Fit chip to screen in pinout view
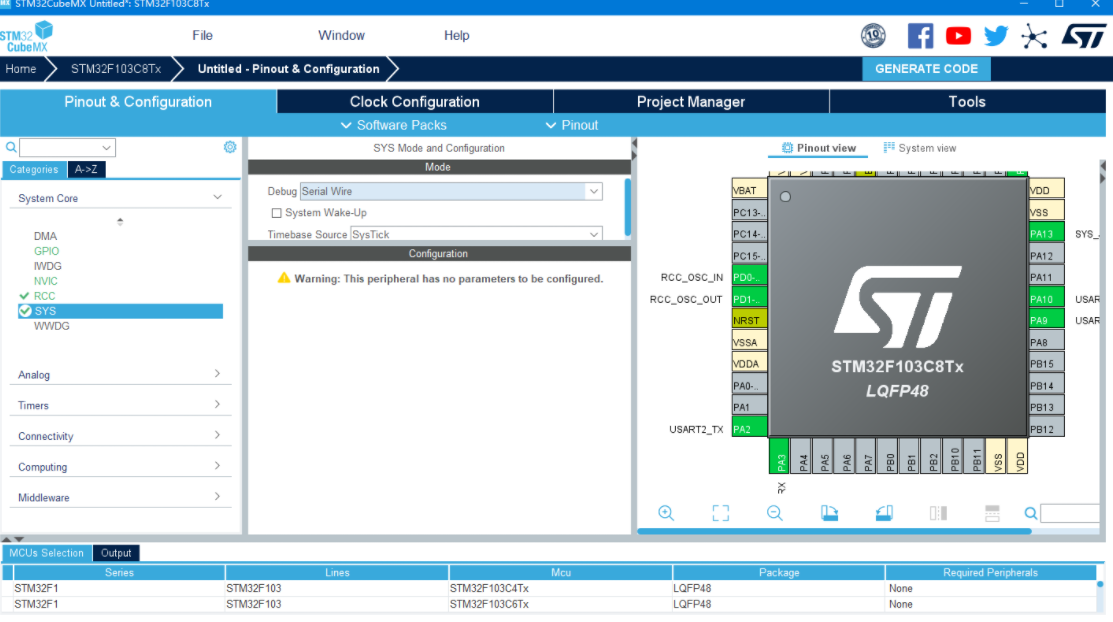 pyautogui.click(x=720, y=513)
